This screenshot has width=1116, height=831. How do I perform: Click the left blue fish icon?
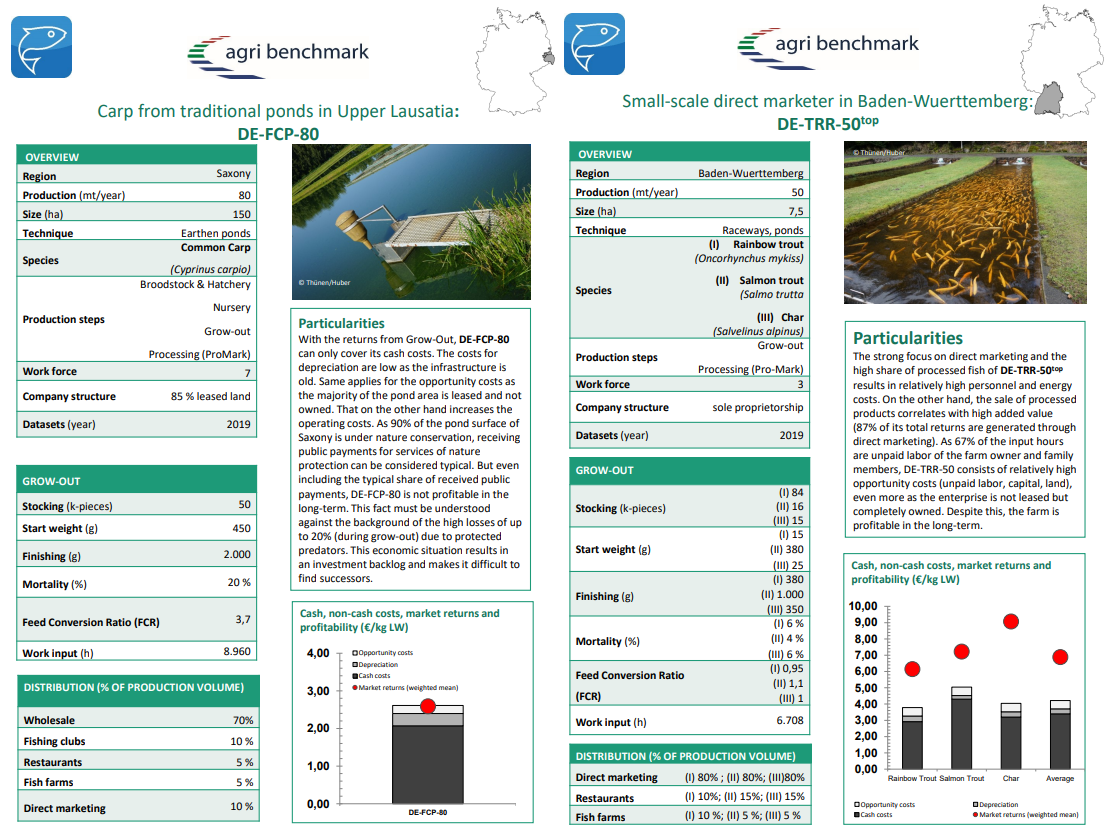(41, 47)
